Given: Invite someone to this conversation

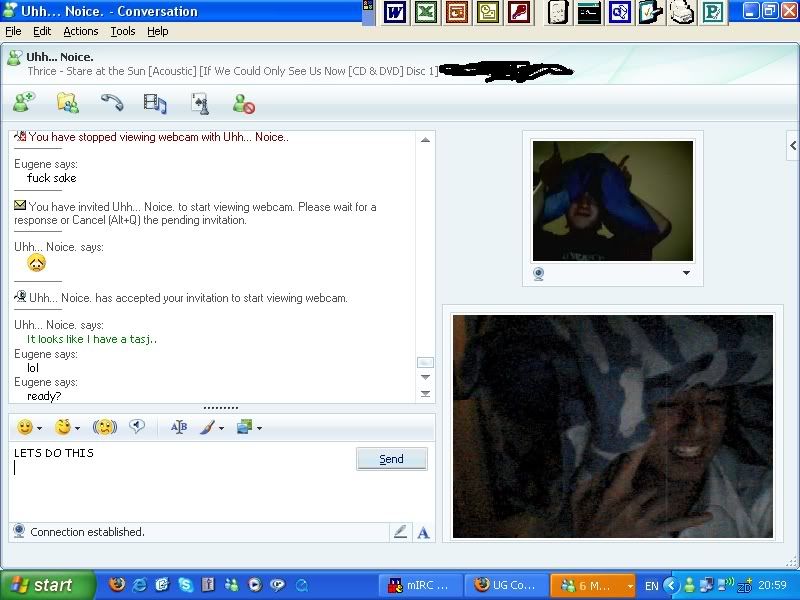Looking at the screenshot, I should pos(23,103).
